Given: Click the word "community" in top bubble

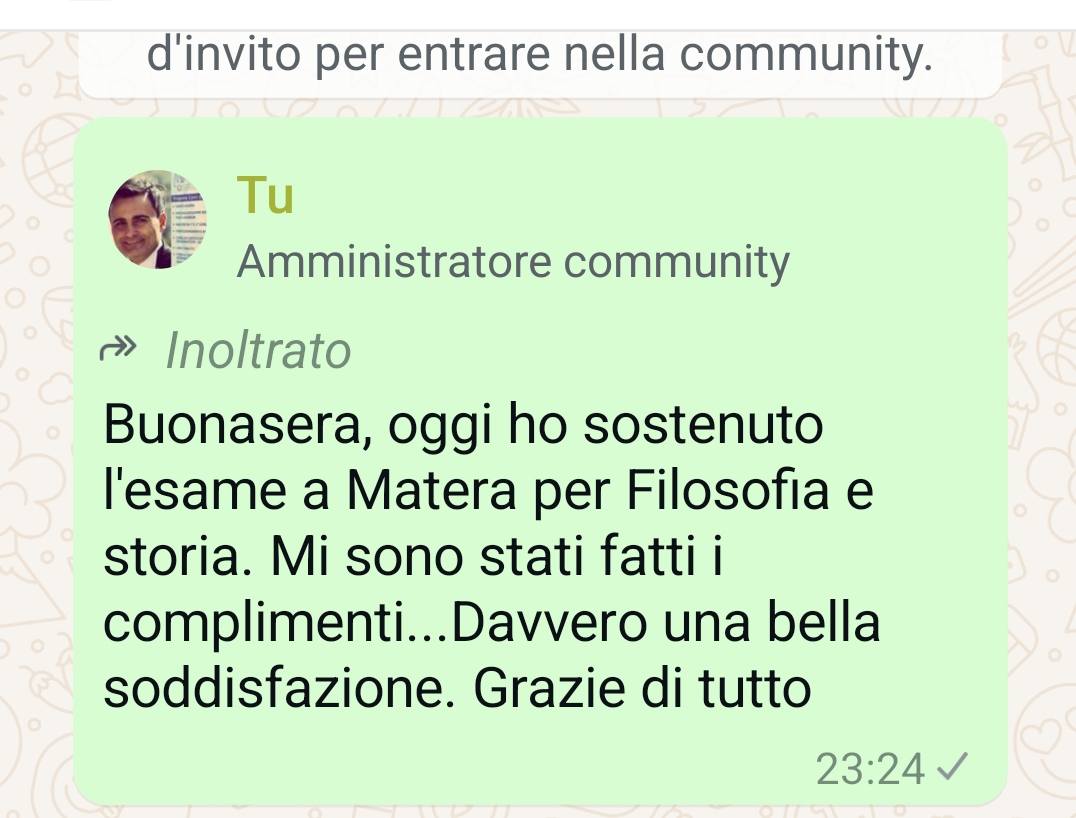Looking at the screenshot, I should (806, 56).
